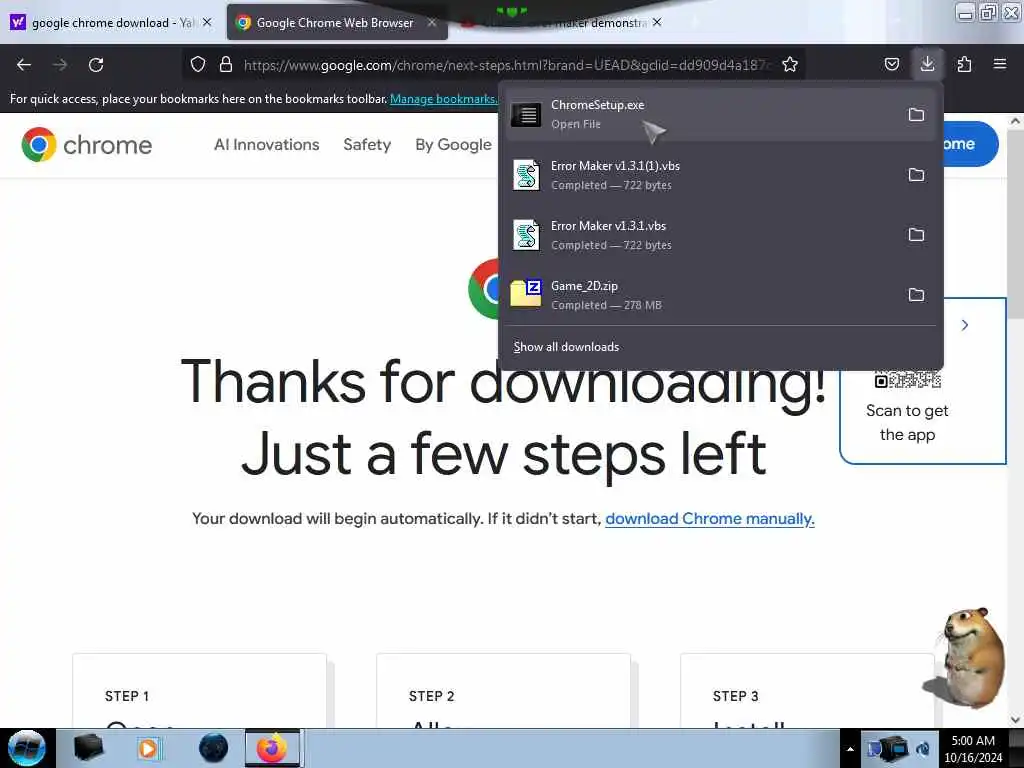Bookmark this page with the star

(x=790, y=64)
